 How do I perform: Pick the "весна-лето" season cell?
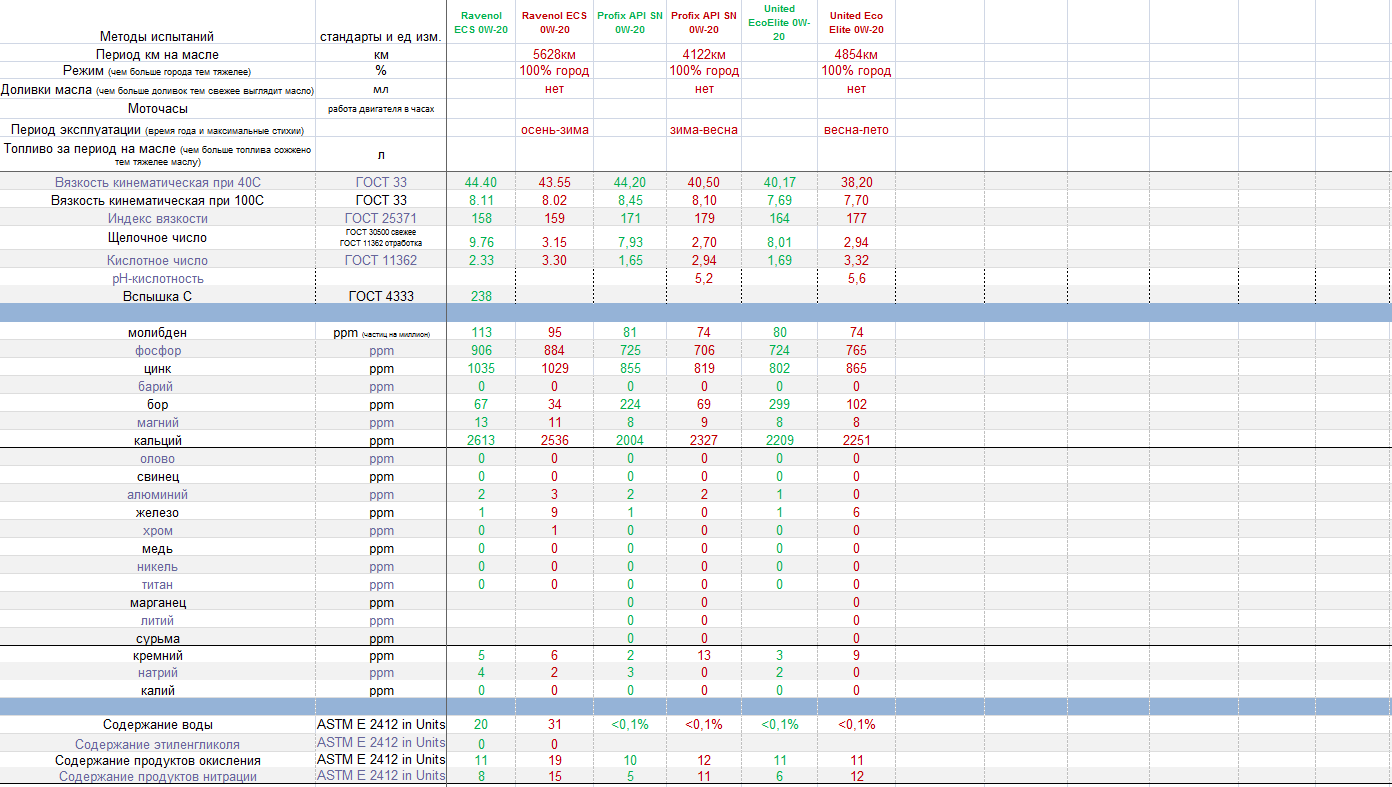click(856, 129)
